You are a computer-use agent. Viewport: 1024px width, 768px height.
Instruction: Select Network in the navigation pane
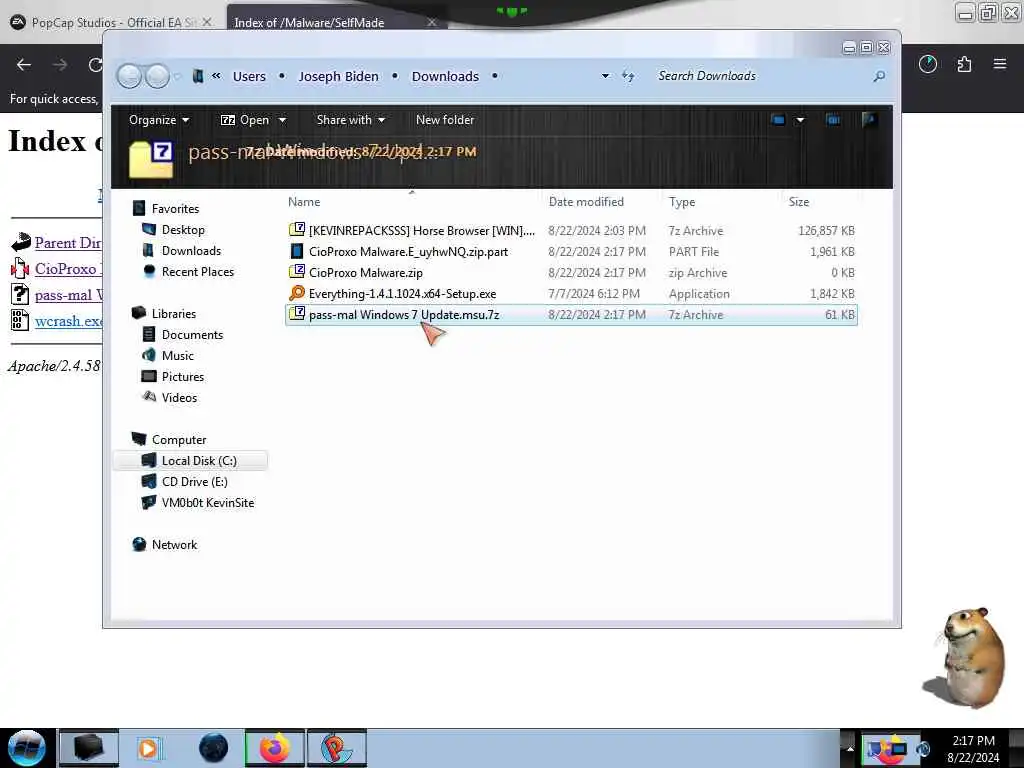(174, 545)
